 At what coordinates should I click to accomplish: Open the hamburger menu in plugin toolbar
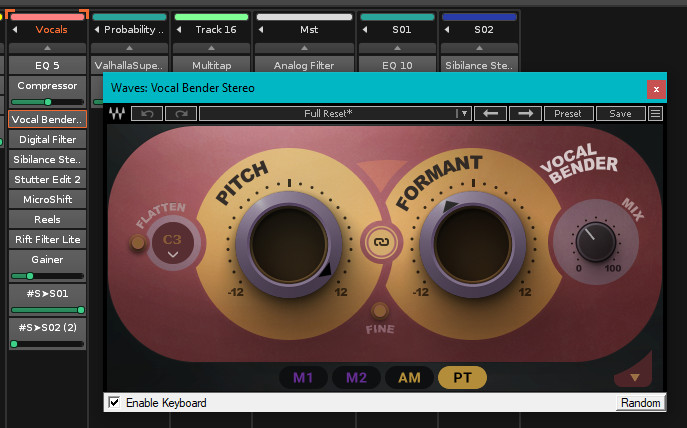tap(655, 113)
